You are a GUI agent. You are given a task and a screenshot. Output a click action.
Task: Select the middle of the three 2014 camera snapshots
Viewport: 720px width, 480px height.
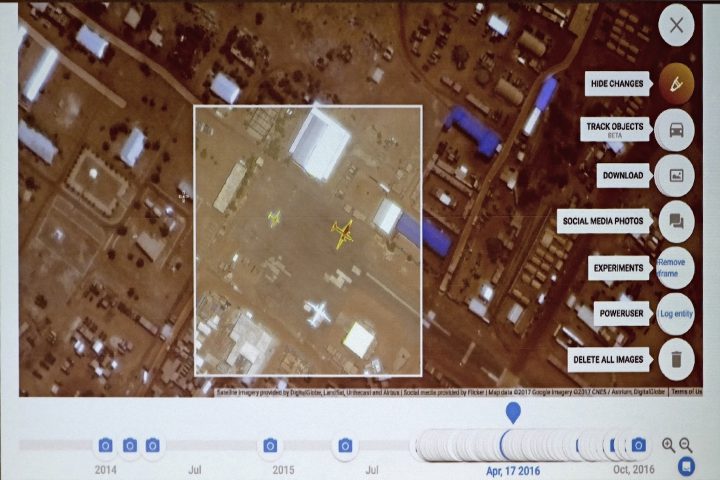tap(130, 445)
